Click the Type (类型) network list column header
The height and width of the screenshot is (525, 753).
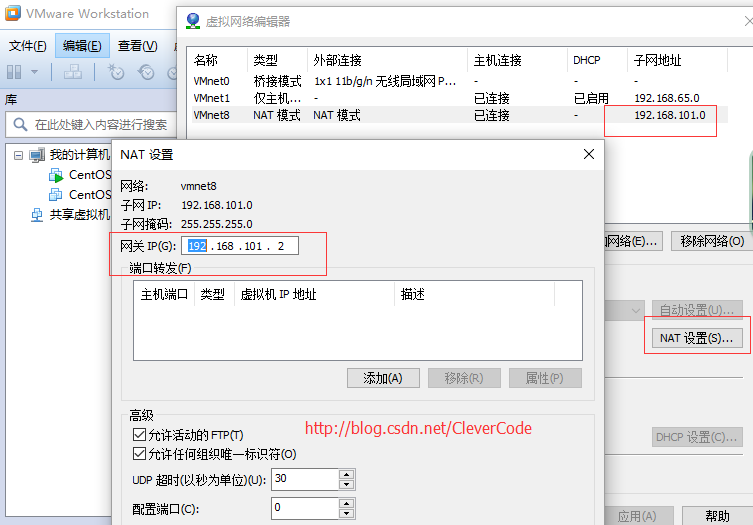point(278,60)
